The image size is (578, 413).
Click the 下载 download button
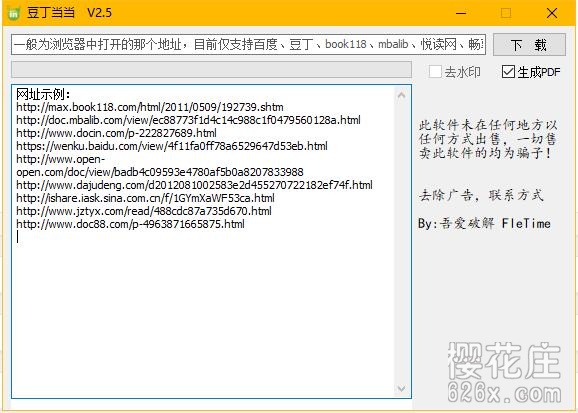click(x=529, y=45)
